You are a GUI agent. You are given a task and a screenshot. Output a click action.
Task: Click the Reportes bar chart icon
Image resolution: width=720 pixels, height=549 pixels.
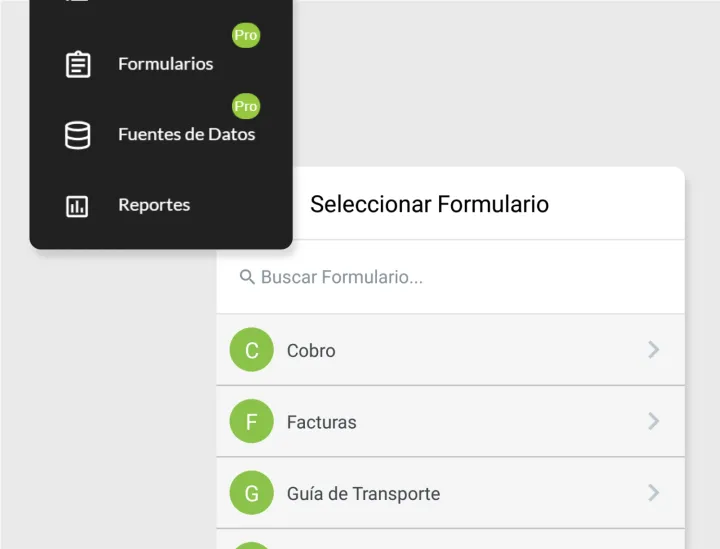pyautogui.click(x=78, y=206)
